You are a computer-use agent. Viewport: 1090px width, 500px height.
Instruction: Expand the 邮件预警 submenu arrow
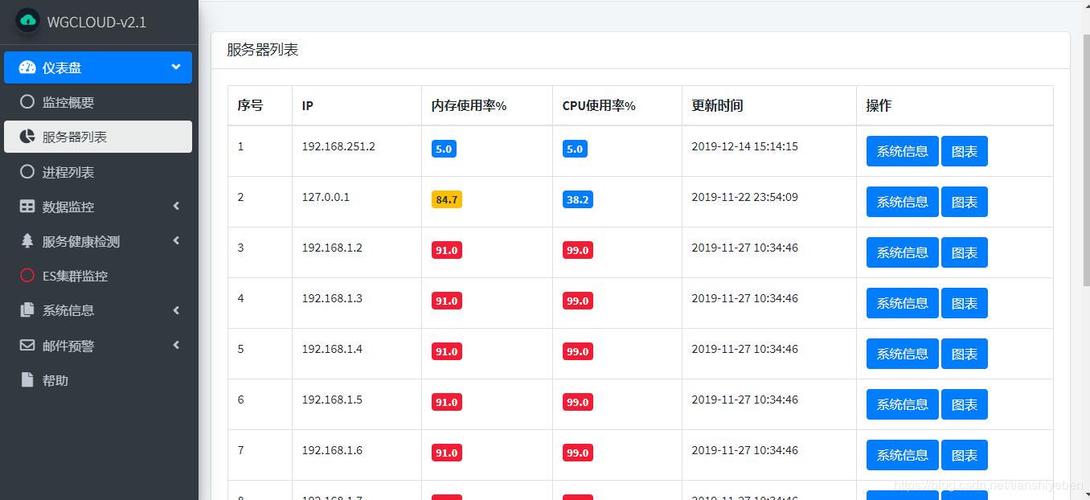[x=176, y=345]
